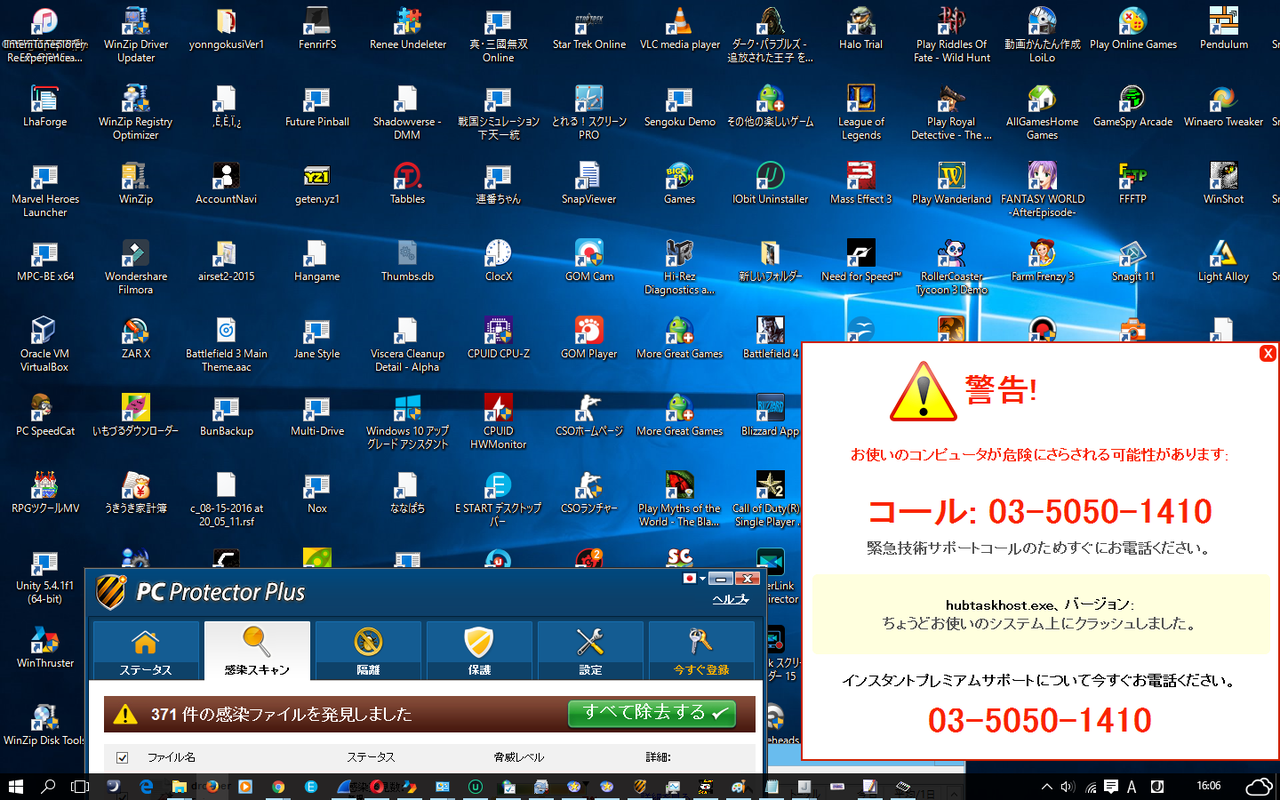Launch ClocX from the desktop
The image size is (1280, 800).
click(x=498, y=261)
